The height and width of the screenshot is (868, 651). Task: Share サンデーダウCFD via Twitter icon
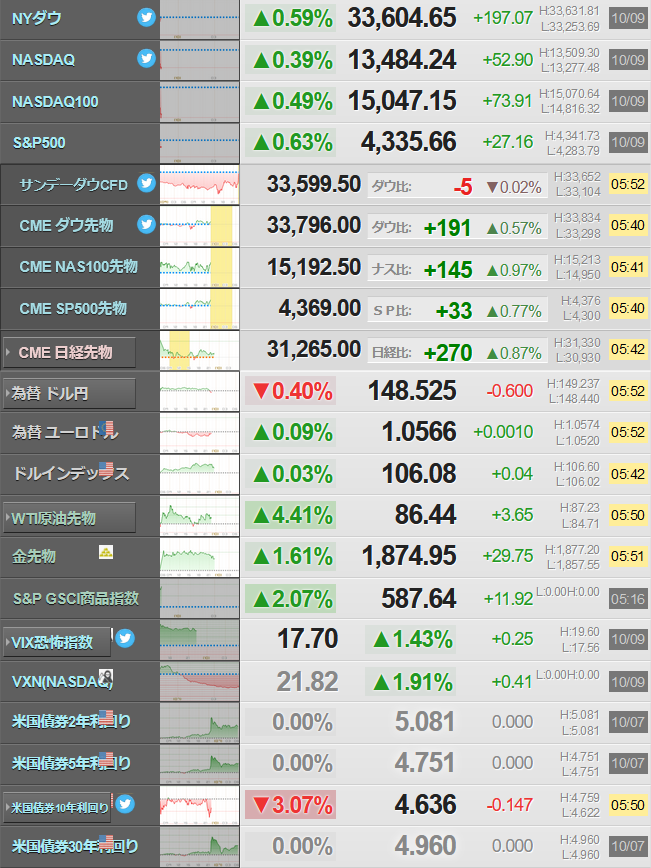[x=146, y=183]
